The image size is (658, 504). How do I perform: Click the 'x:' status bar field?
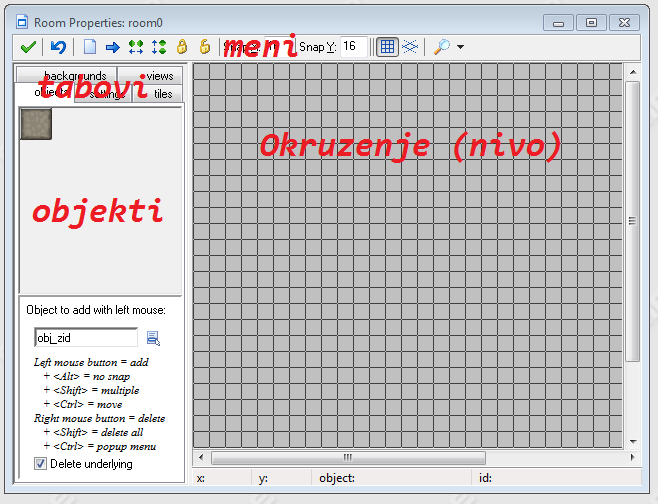point(222,478)
